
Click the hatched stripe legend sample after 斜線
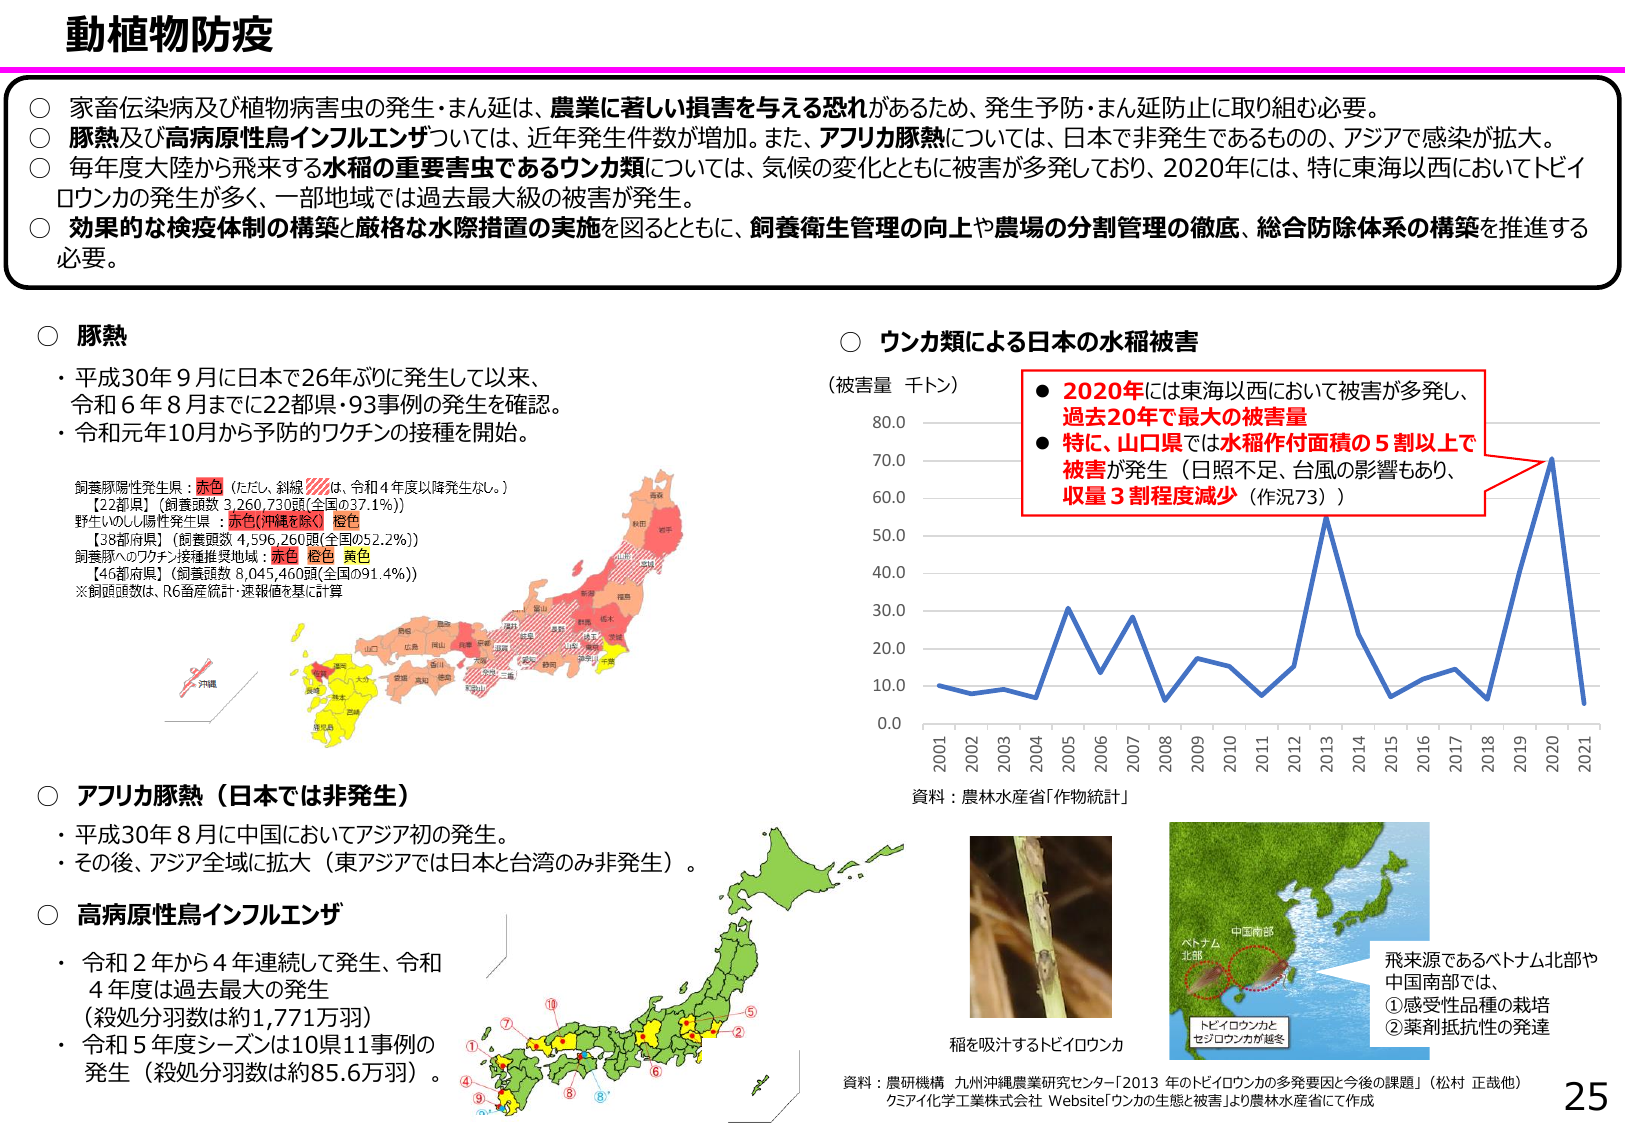coord(317,487)
